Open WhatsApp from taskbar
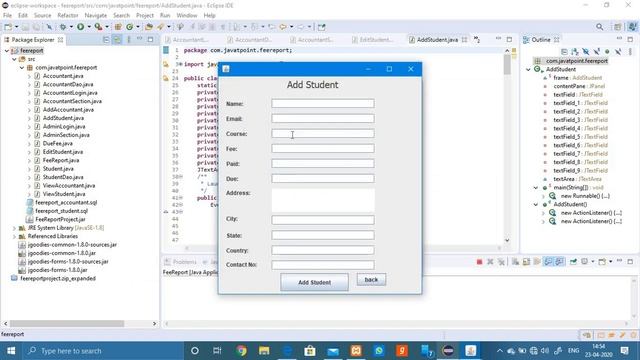 [x=379, y=351]
